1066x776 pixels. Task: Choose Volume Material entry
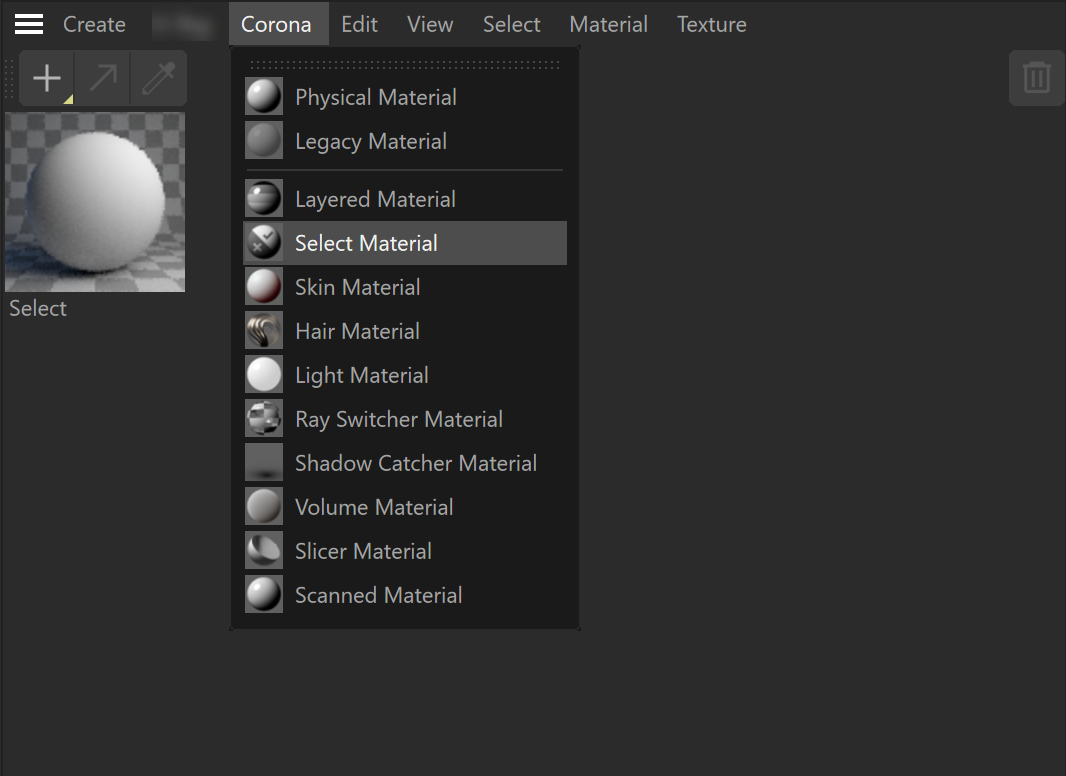click(405, 507)
